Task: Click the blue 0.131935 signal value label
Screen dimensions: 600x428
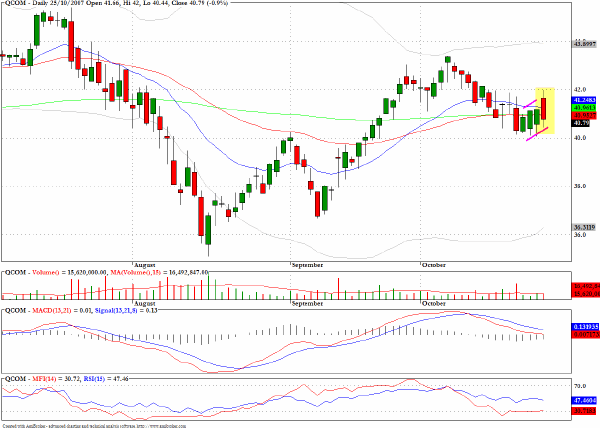Action: coord(584,327)
